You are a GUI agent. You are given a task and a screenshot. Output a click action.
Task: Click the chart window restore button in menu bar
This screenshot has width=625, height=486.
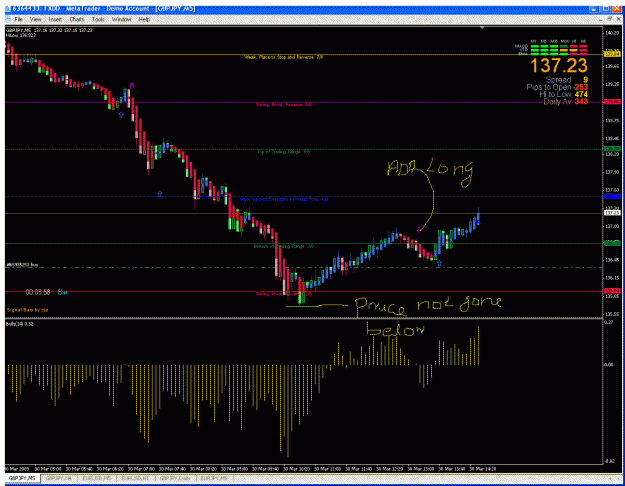[x=609, y=19]
